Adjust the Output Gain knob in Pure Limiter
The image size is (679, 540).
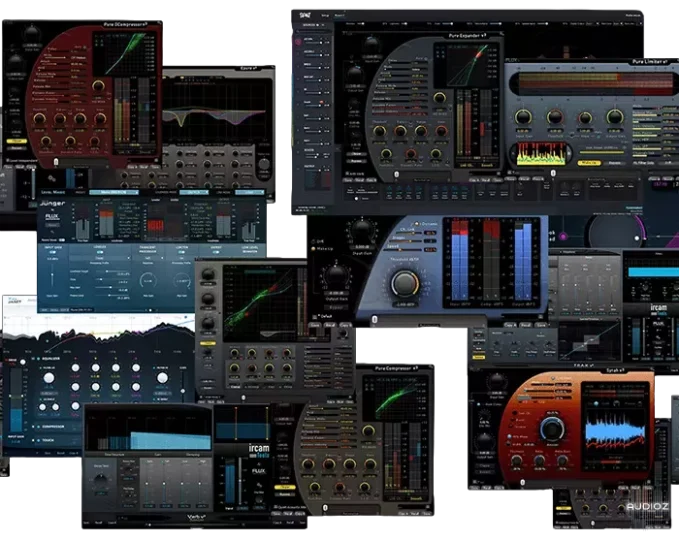tap(614, 116)
